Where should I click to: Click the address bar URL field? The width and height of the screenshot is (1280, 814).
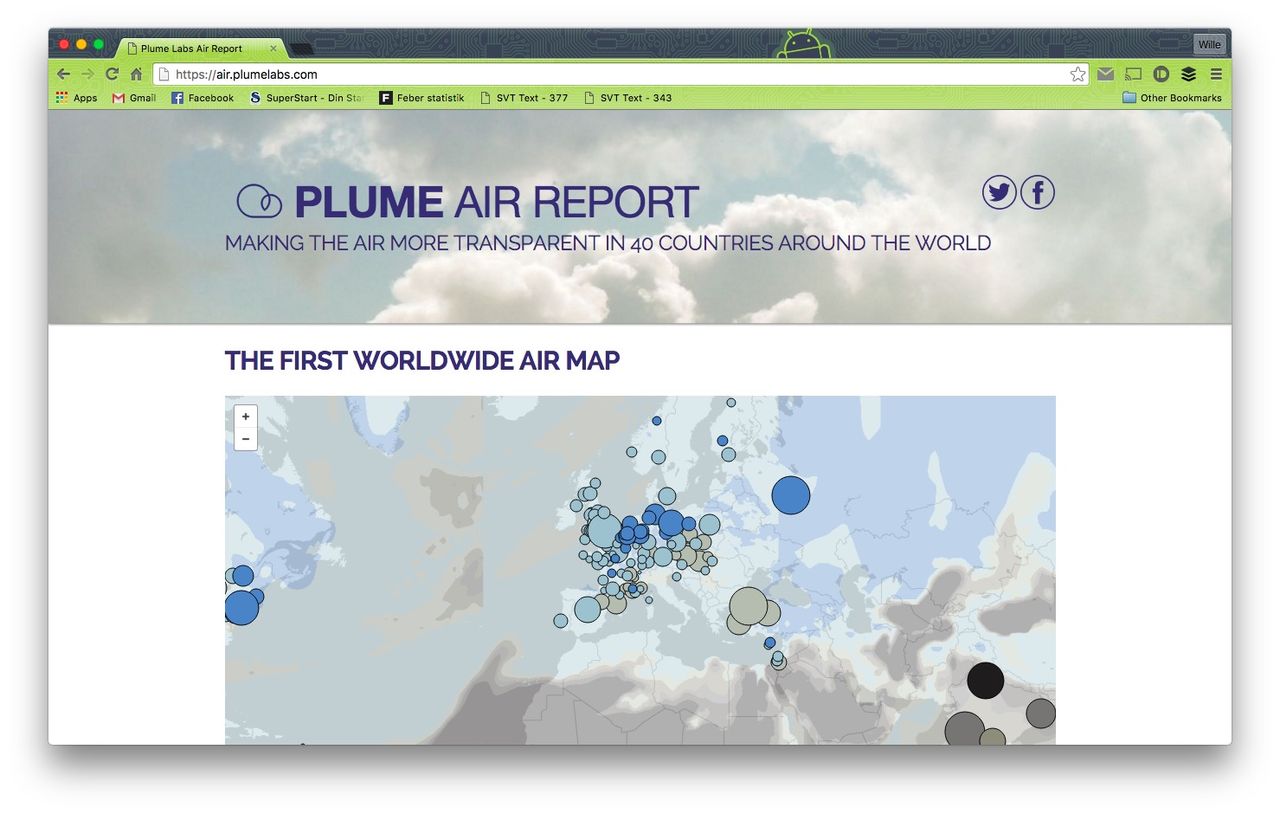620,74
